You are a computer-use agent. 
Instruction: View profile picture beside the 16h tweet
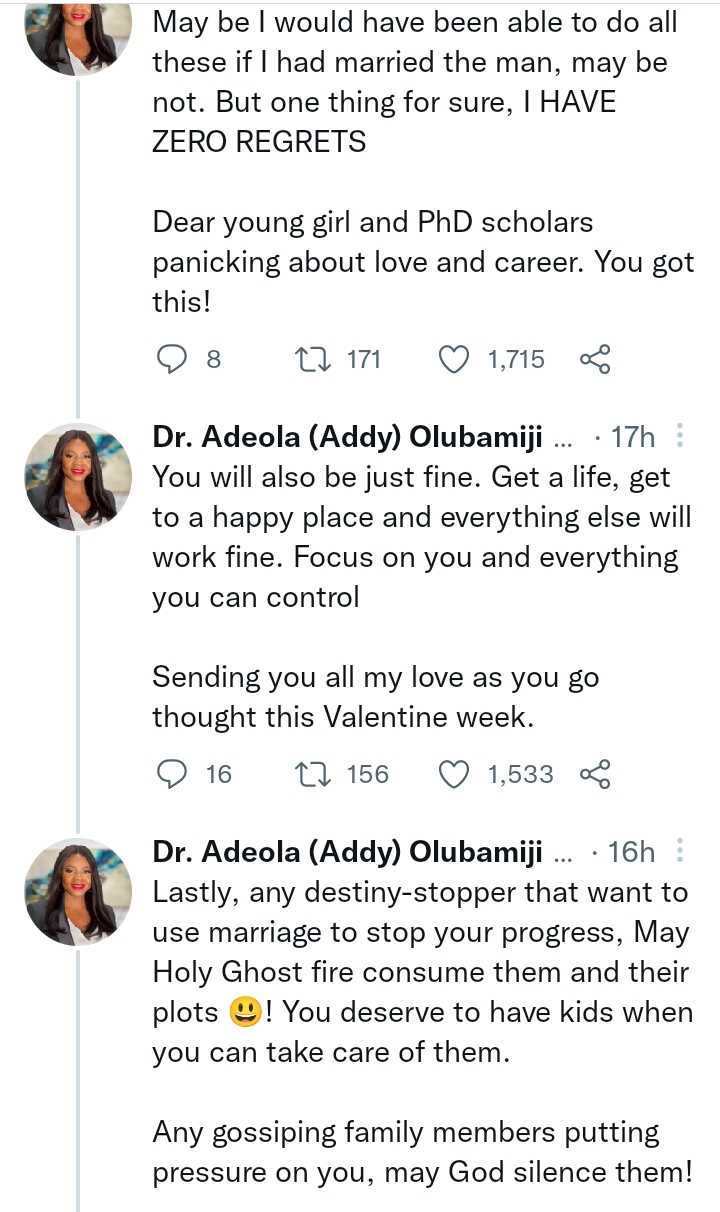click(x=78, y=893)
